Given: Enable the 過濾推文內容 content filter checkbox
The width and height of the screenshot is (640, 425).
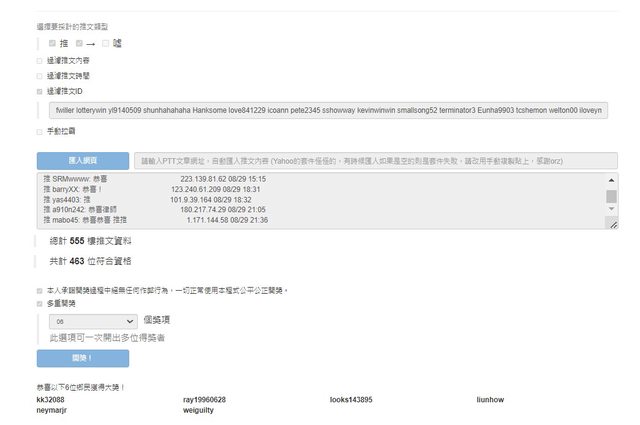Looking at the screenshot, I should [40, 60].
